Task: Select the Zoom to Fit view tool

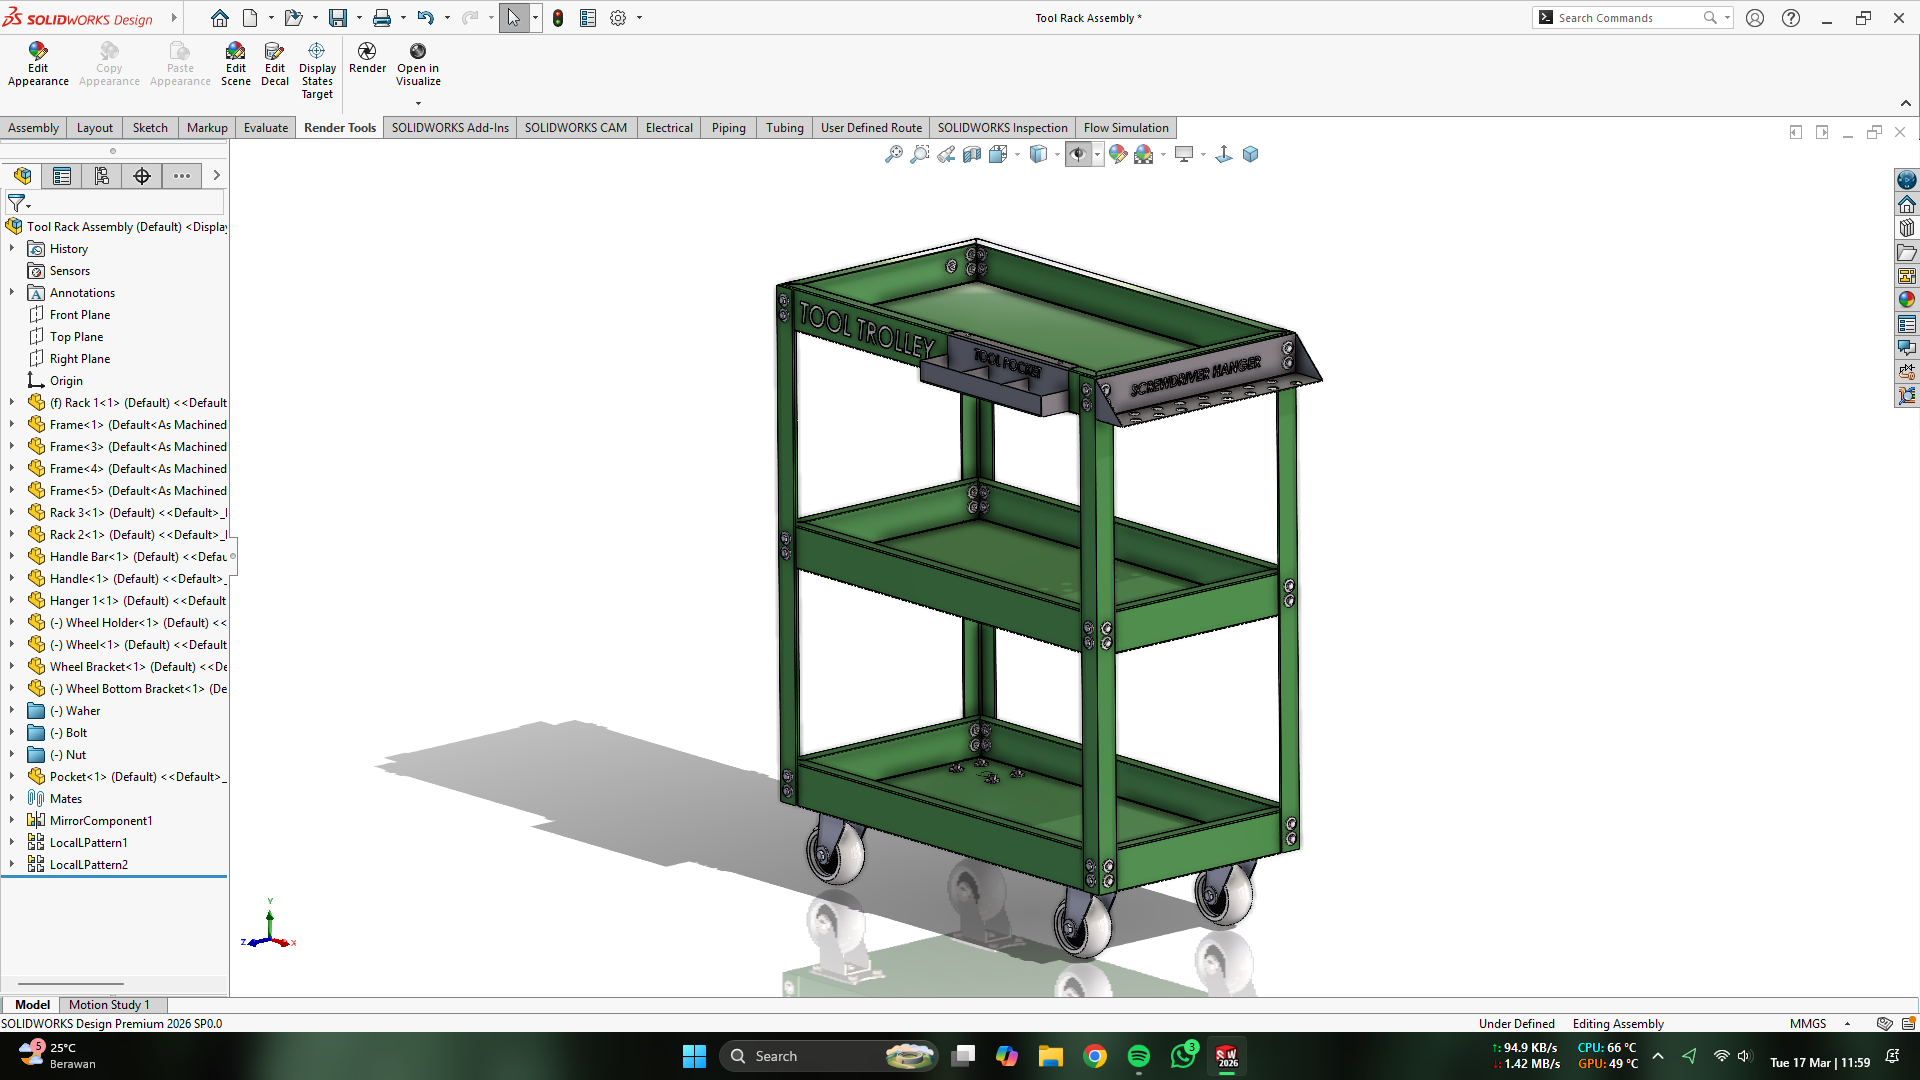Action: 893,154
